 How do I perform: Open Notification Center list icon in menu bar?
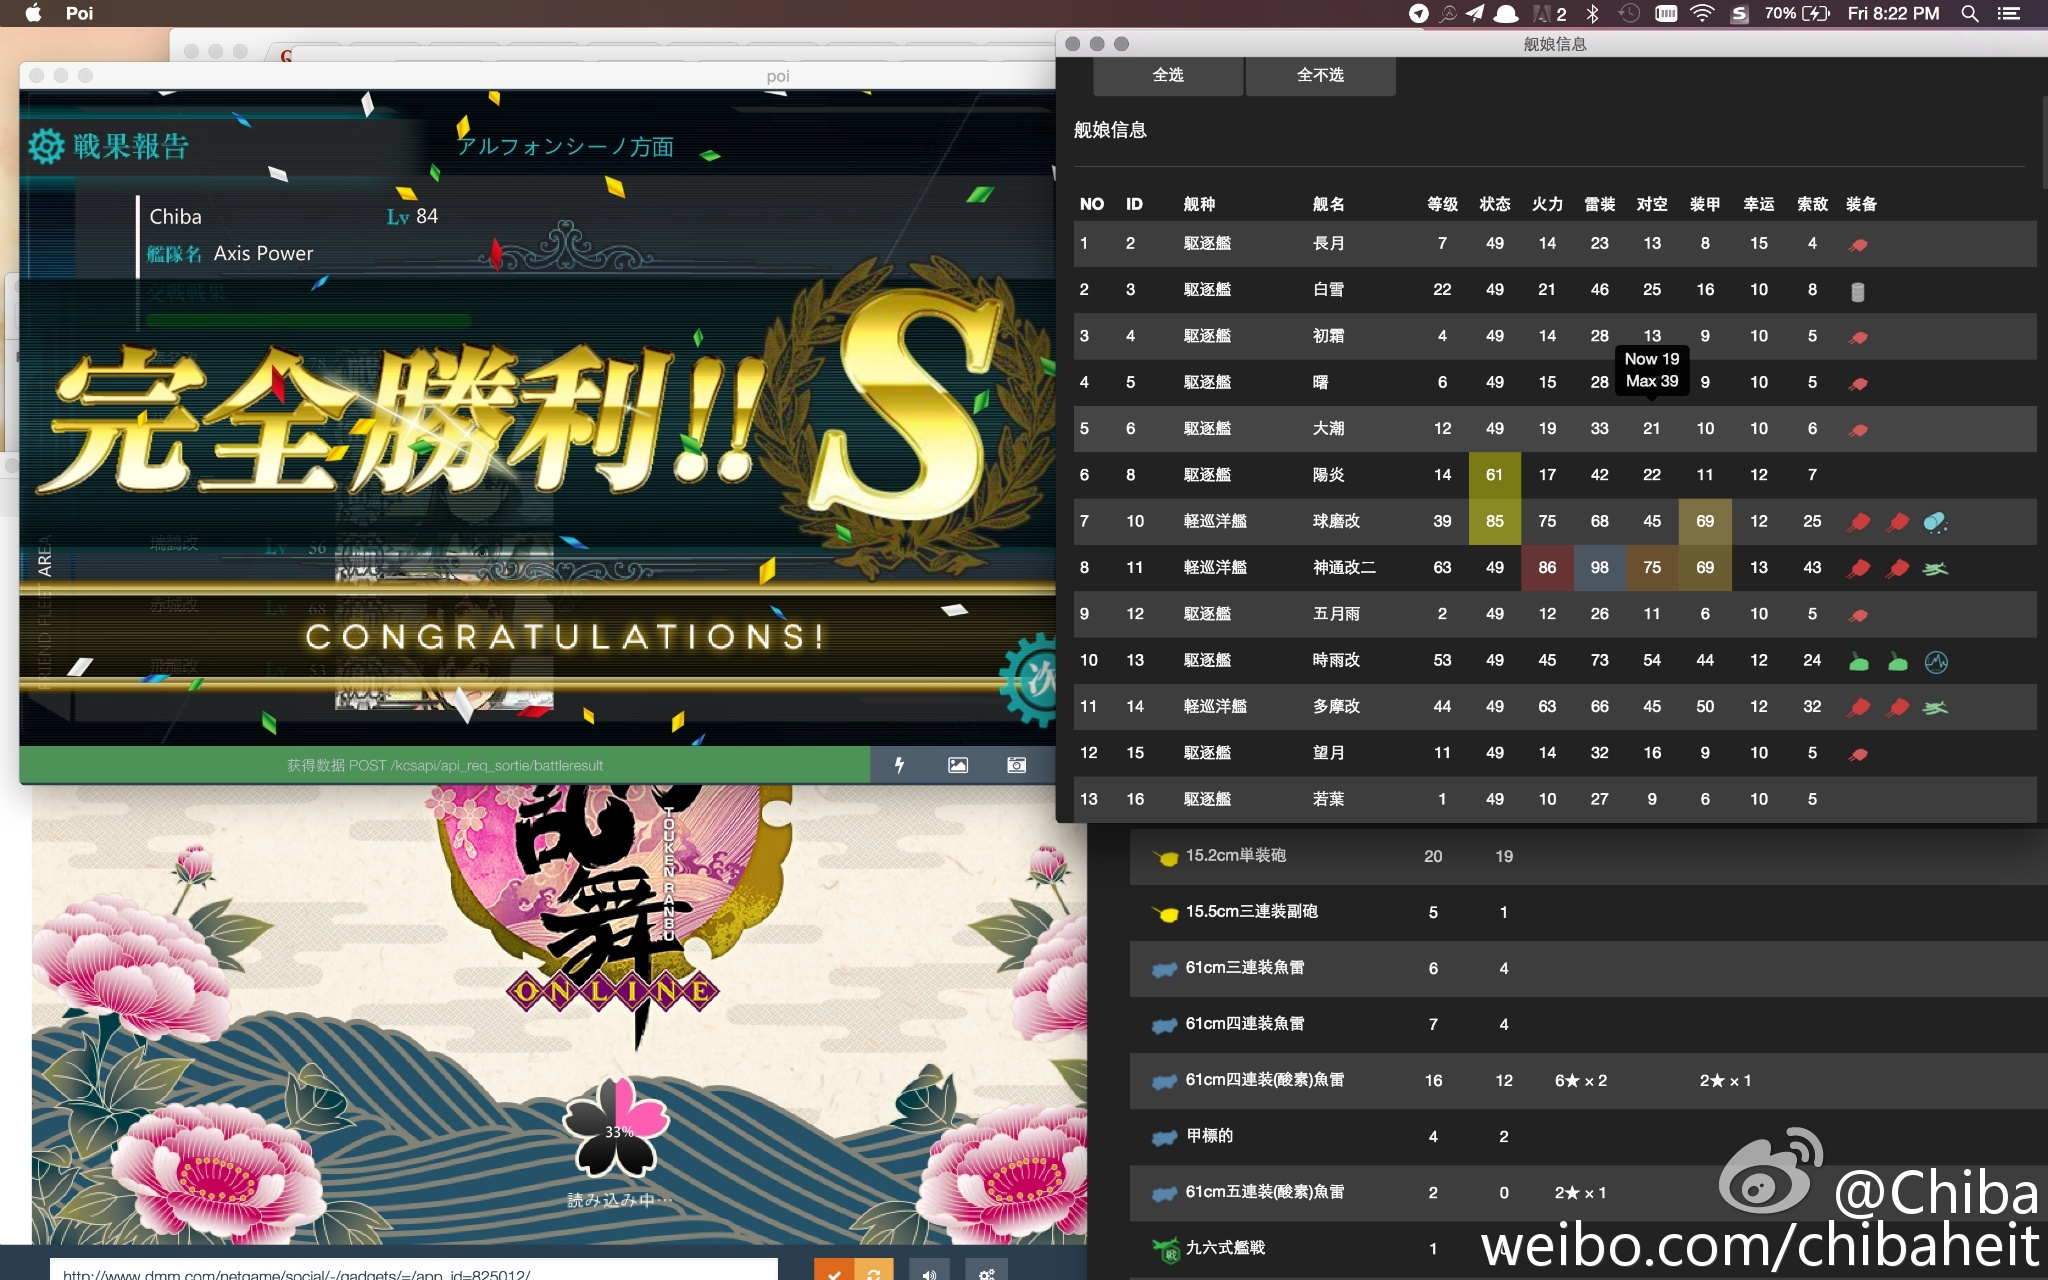tap(2008, 13)
